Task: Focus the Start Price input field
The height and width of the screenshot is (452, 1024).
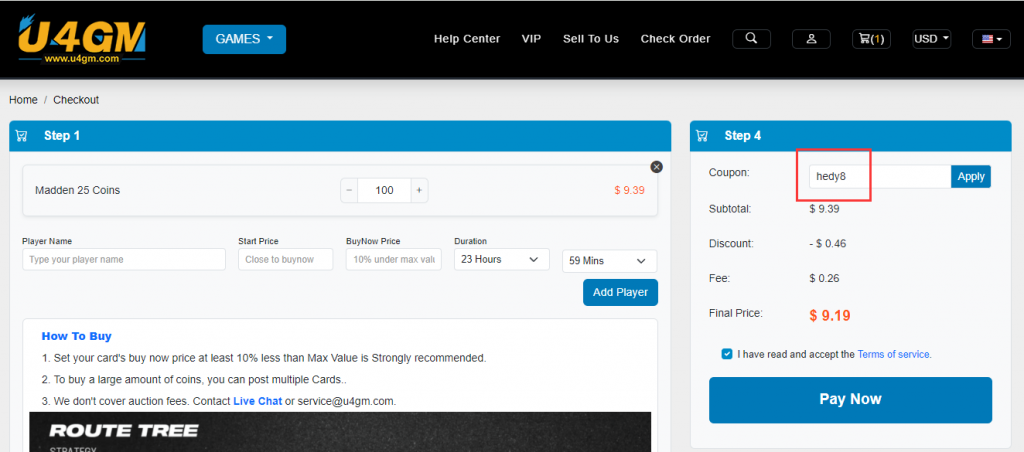Action: (x=285, y=259)
